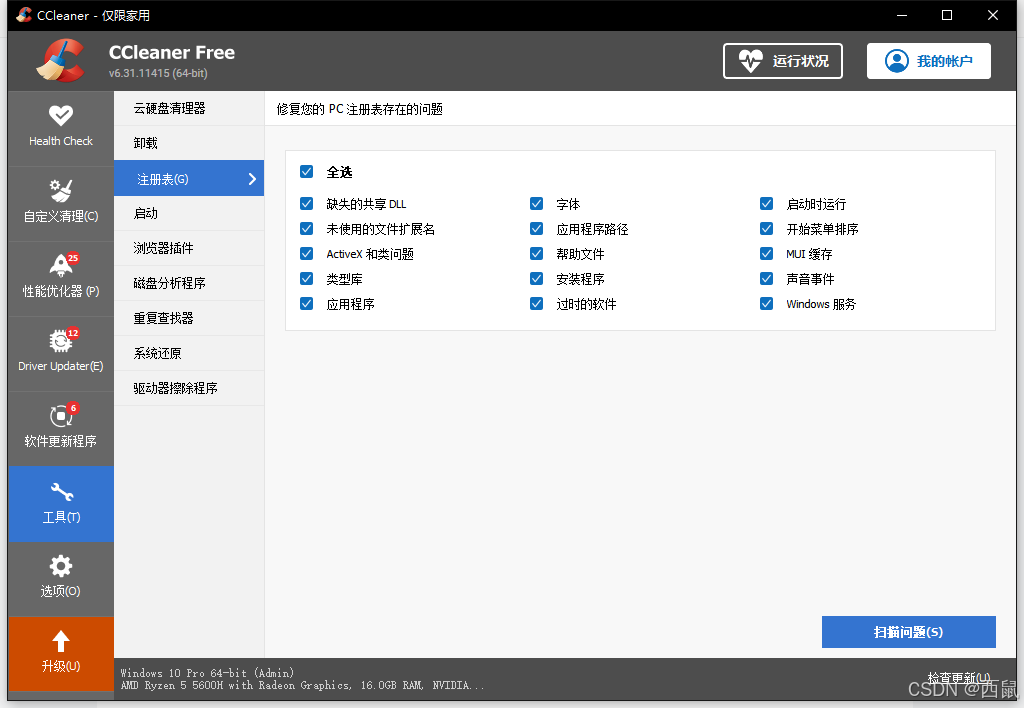Click 扫描问题(S) button

(908, 632)
